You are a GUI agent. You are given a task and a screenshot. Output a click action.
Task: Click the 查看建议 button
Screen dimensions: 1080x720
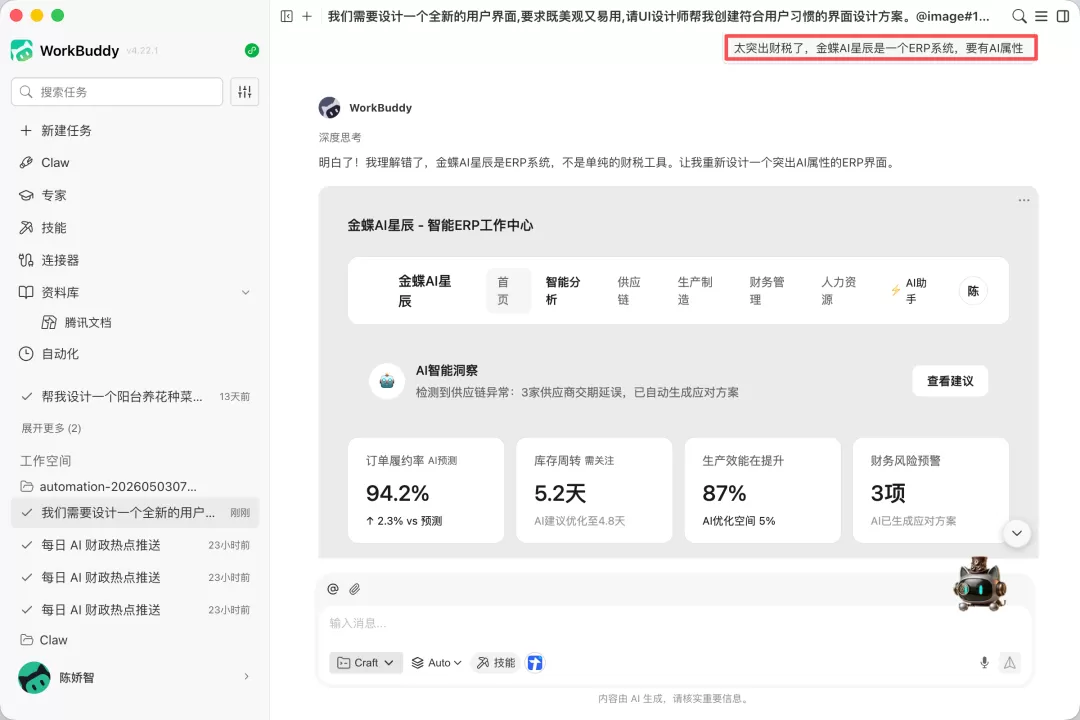click(950, 381)
